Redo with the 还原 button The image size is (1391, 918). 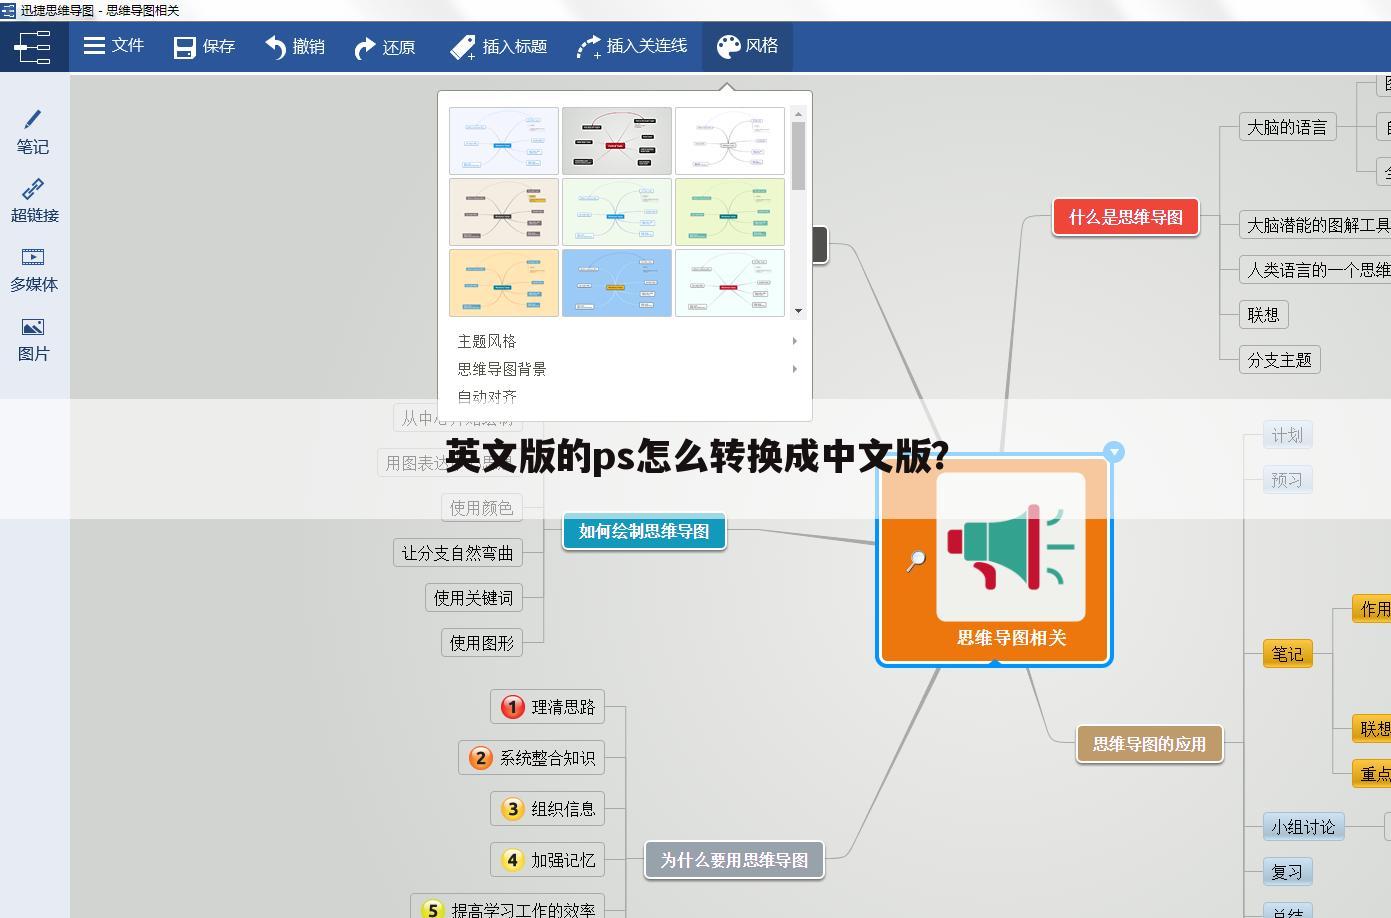[385, 47]
